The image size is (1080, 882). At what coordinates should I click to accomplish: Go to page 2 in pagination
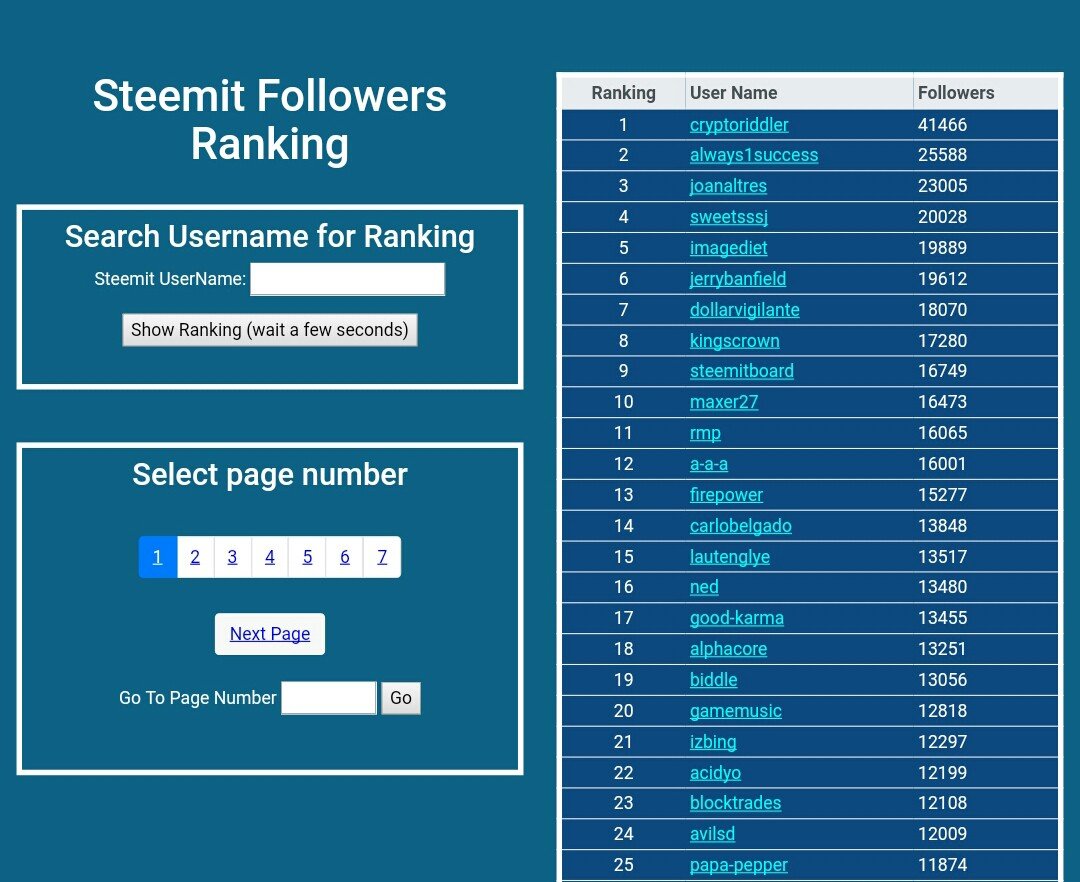pos(195,557)
